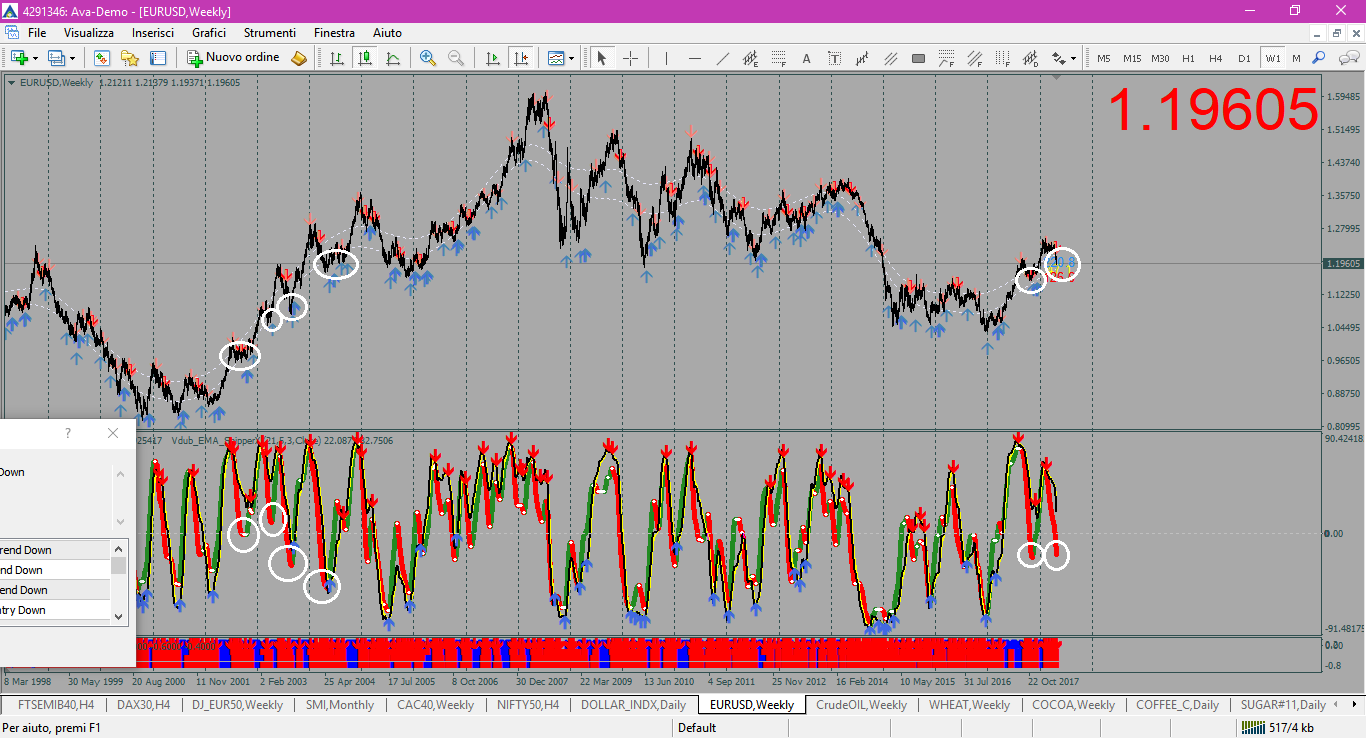1366x738 pixels.
Task: Switch chart to Bar Chart mode
Action: (x=337, y=58)
